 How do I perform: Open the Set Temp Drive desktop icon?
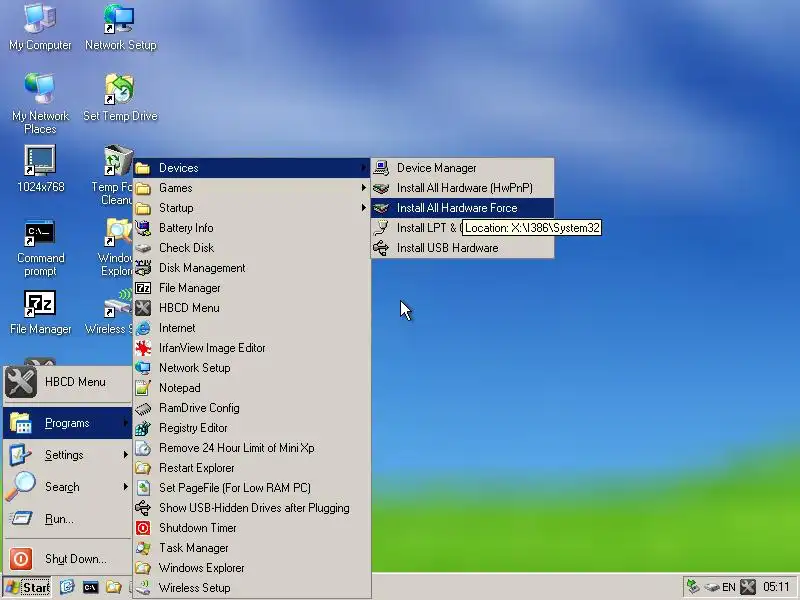[x=120, y=97]
